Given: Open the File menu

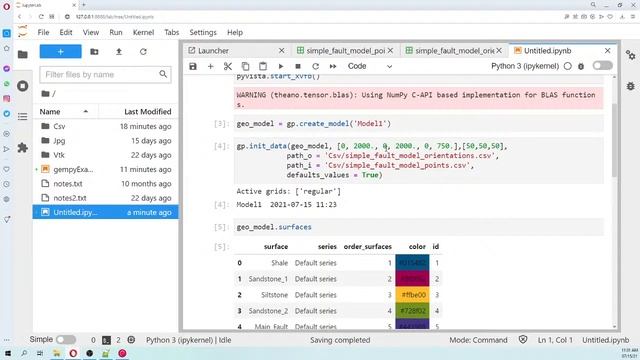Looking at the screenshot, I should pyautogui.click(x=43, y=32).
